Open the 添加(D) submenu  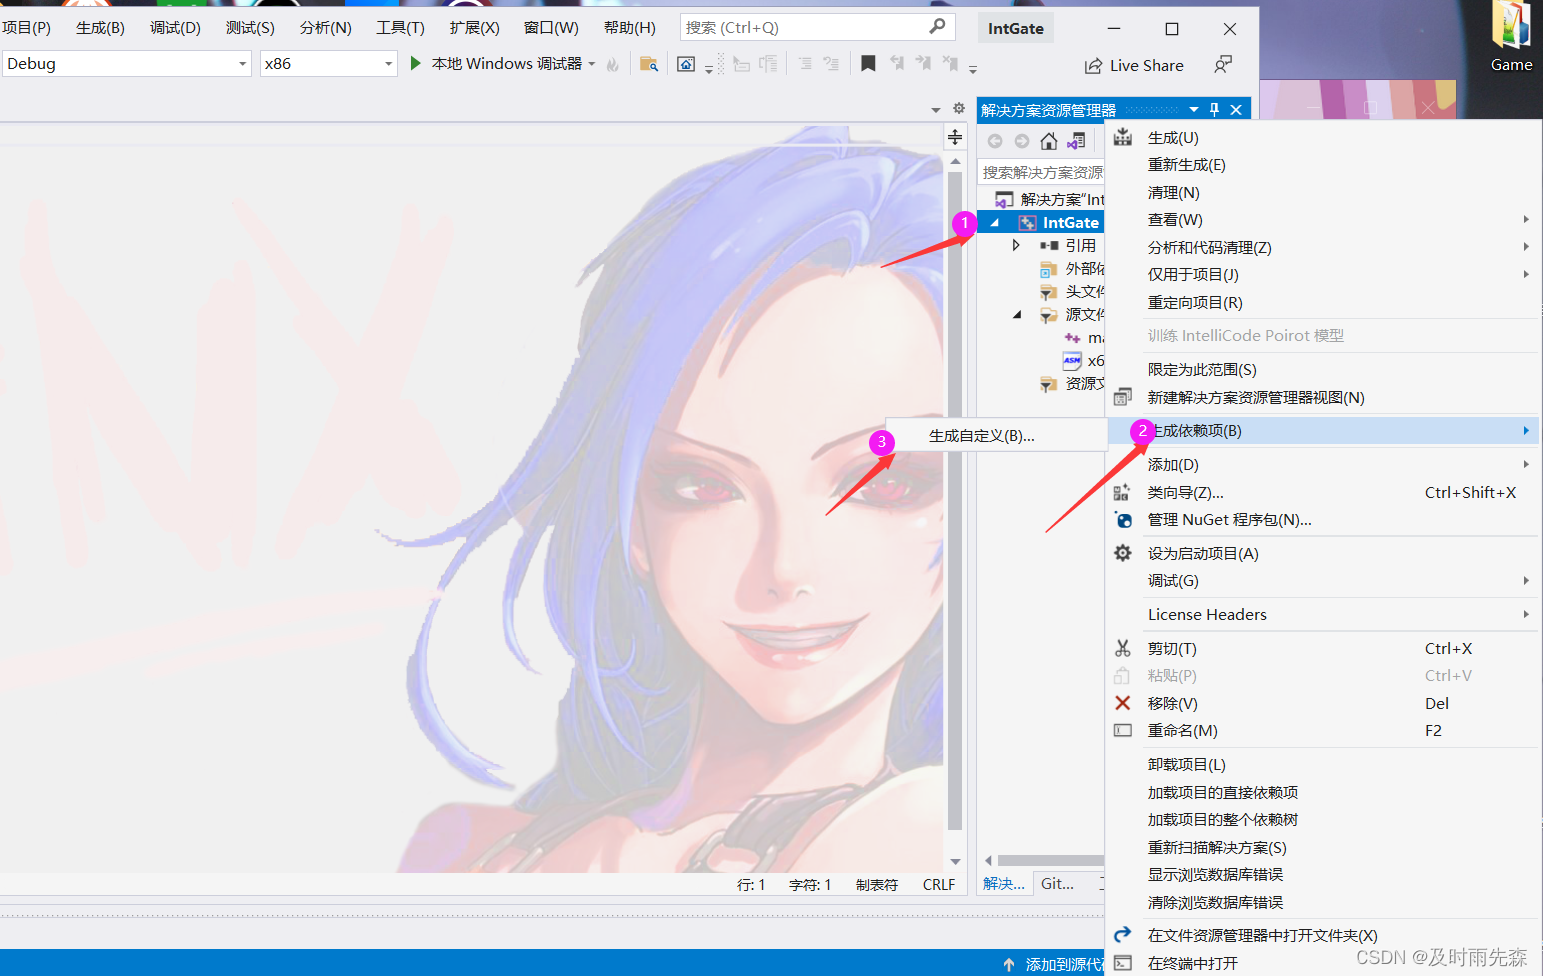pyautogui.click(x=1322, y=465)
